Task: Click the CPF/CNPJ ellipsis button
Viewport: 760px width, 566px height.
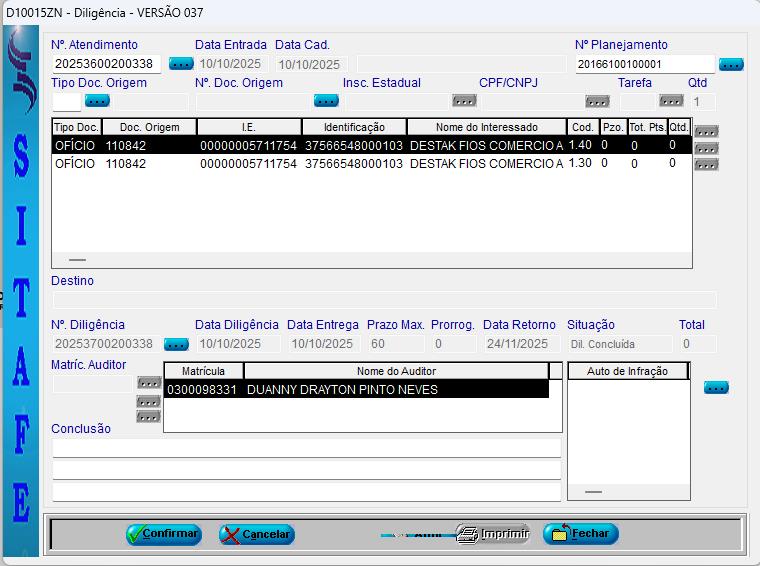Action: pos(597,101)
